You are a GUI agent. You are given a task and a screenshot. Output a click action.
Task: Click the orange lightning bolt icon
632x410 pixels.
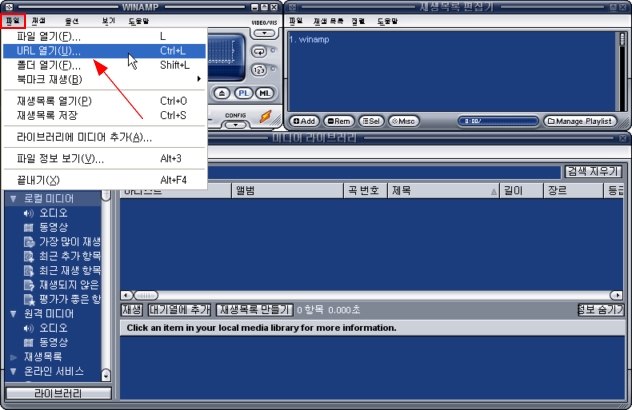coord(266,117)
